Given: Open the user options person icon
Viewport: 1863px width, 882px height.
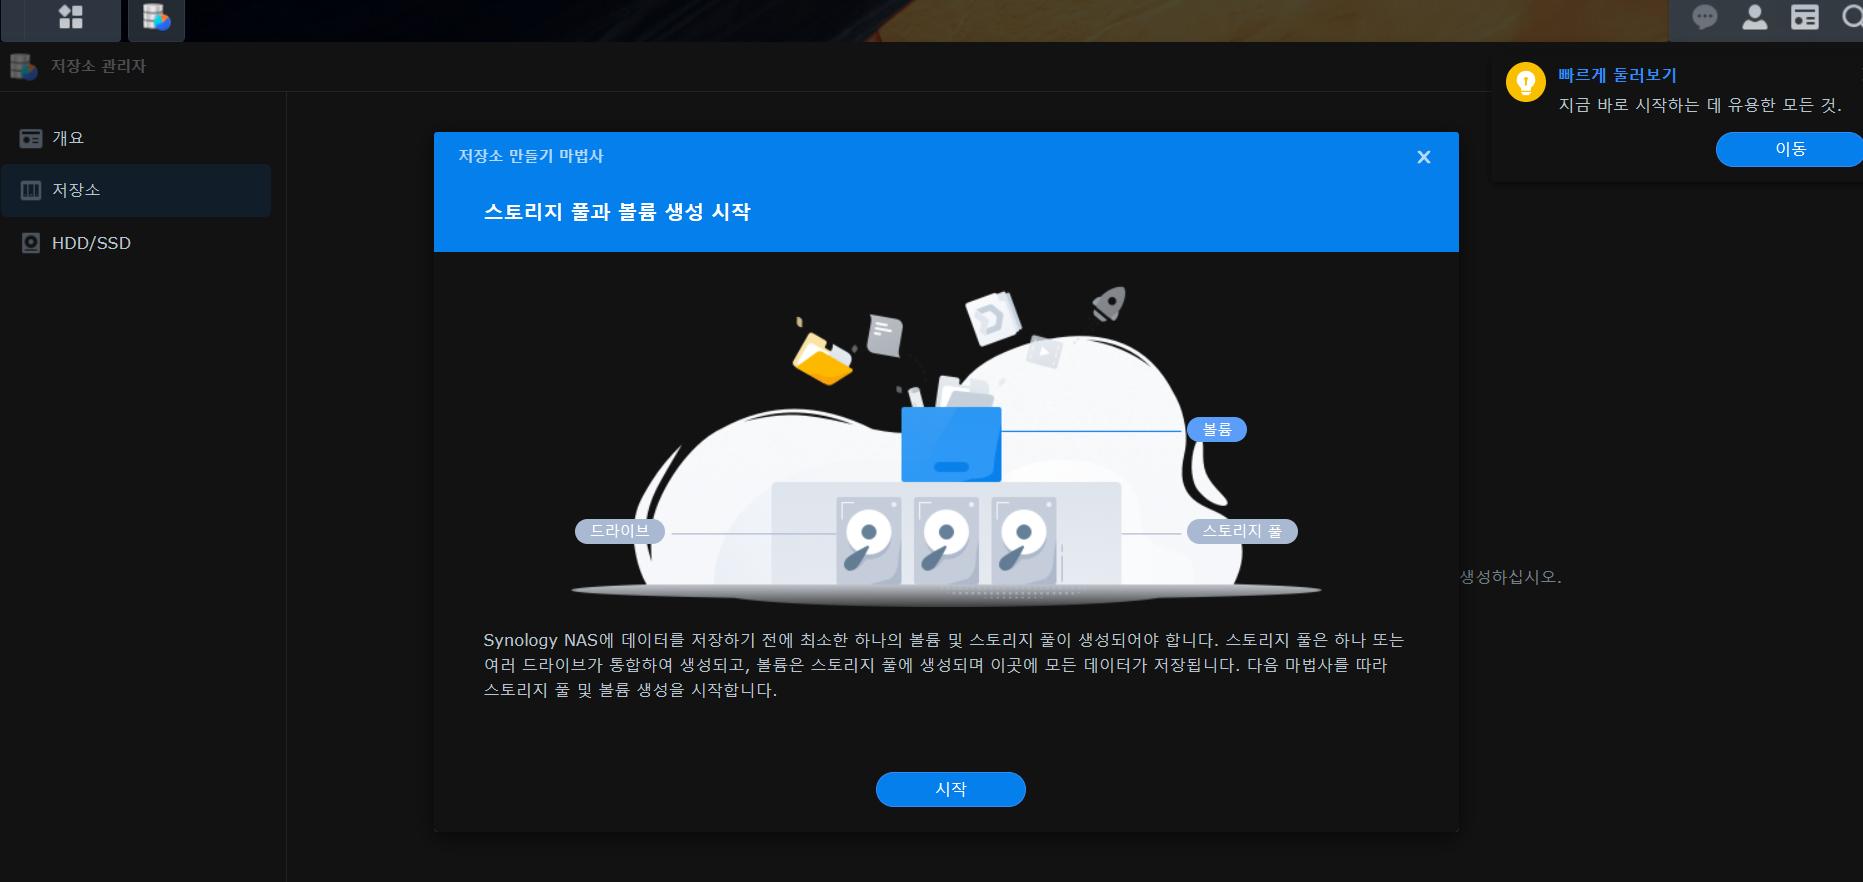Looking at the screenshot, I should point(1754,18).
